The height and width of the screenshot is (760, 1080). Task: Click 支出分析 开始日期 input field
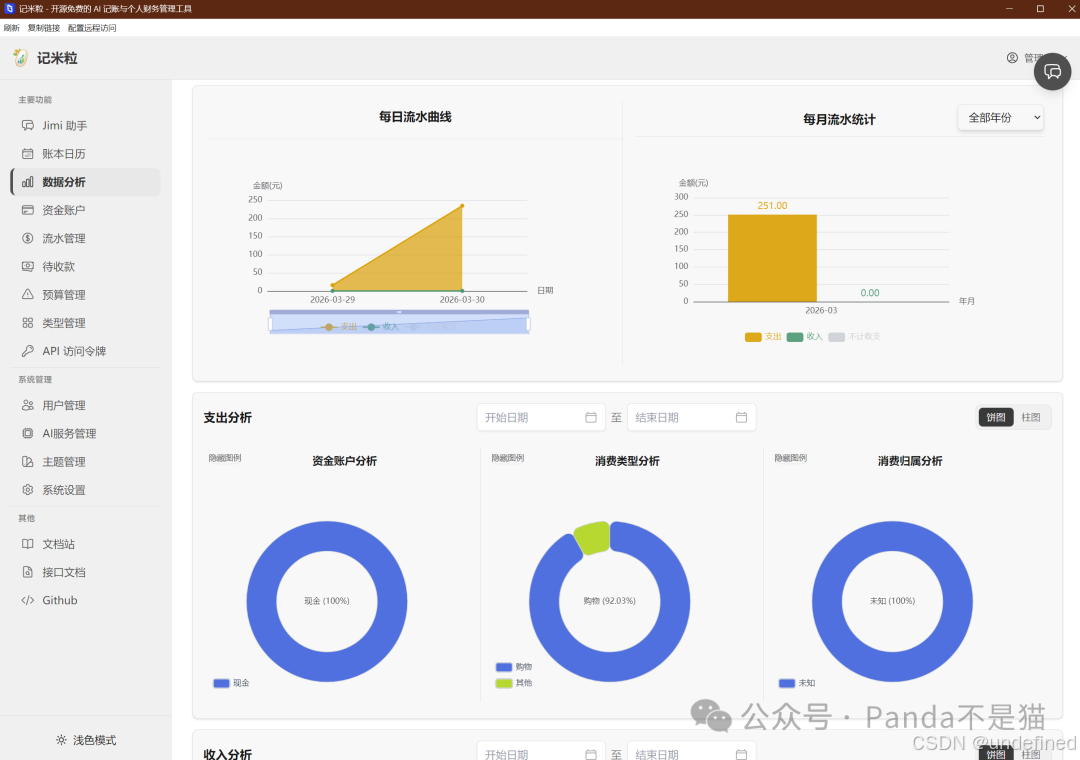[x=541, y=418]
